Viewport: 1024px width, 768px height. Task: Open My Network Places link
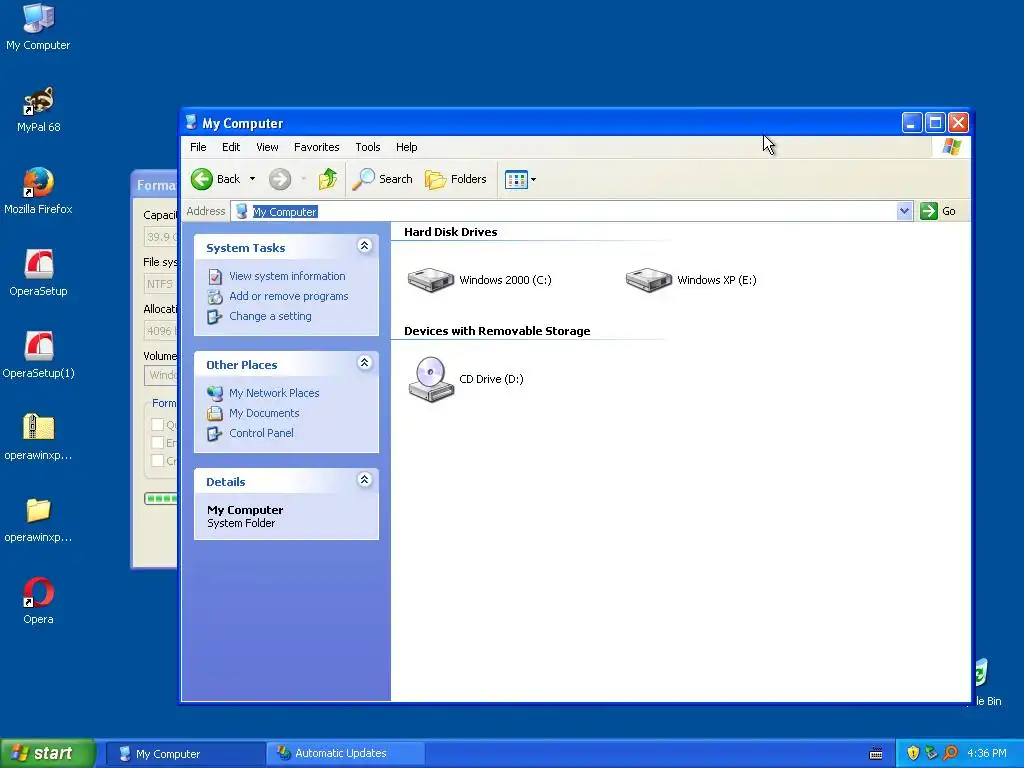(274, 393)
